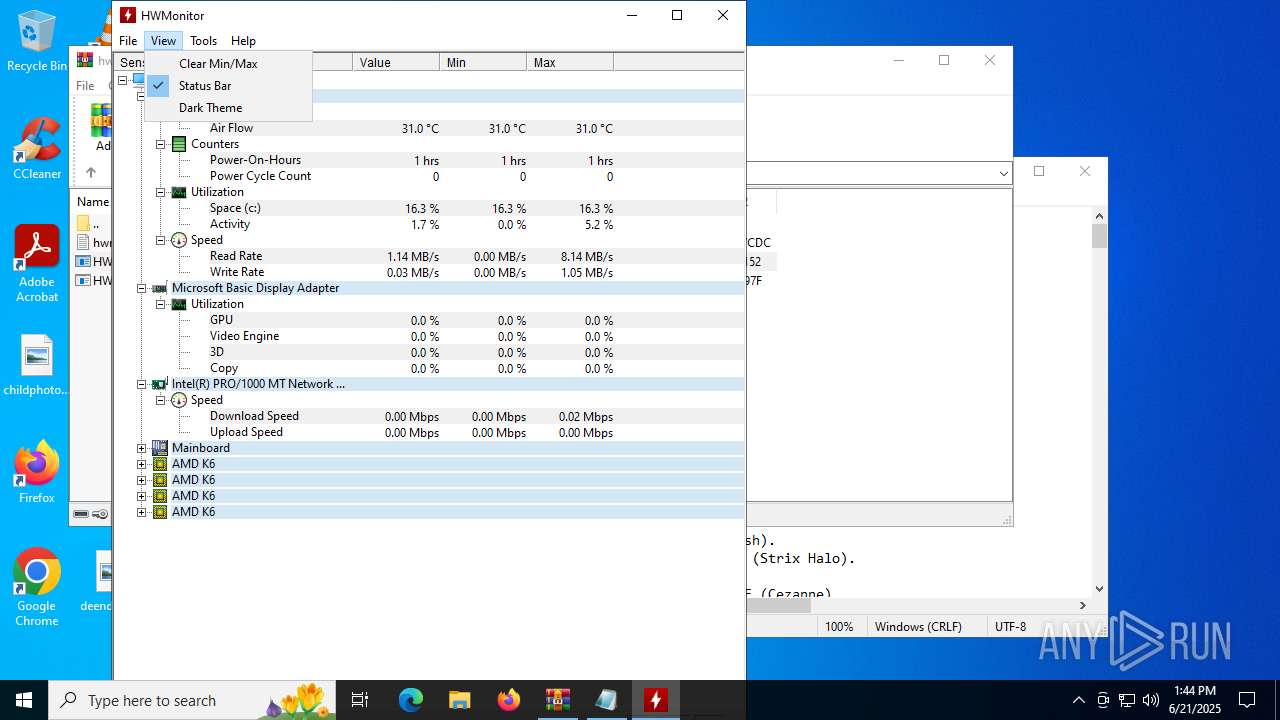Click the Value column header
1280x720 pixels.
click(x=396, y=62)
